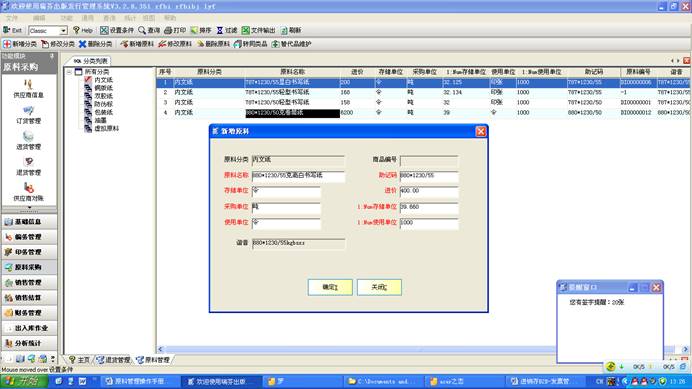
Task: Open the 销售管理 module
Action: pos(29,283)
